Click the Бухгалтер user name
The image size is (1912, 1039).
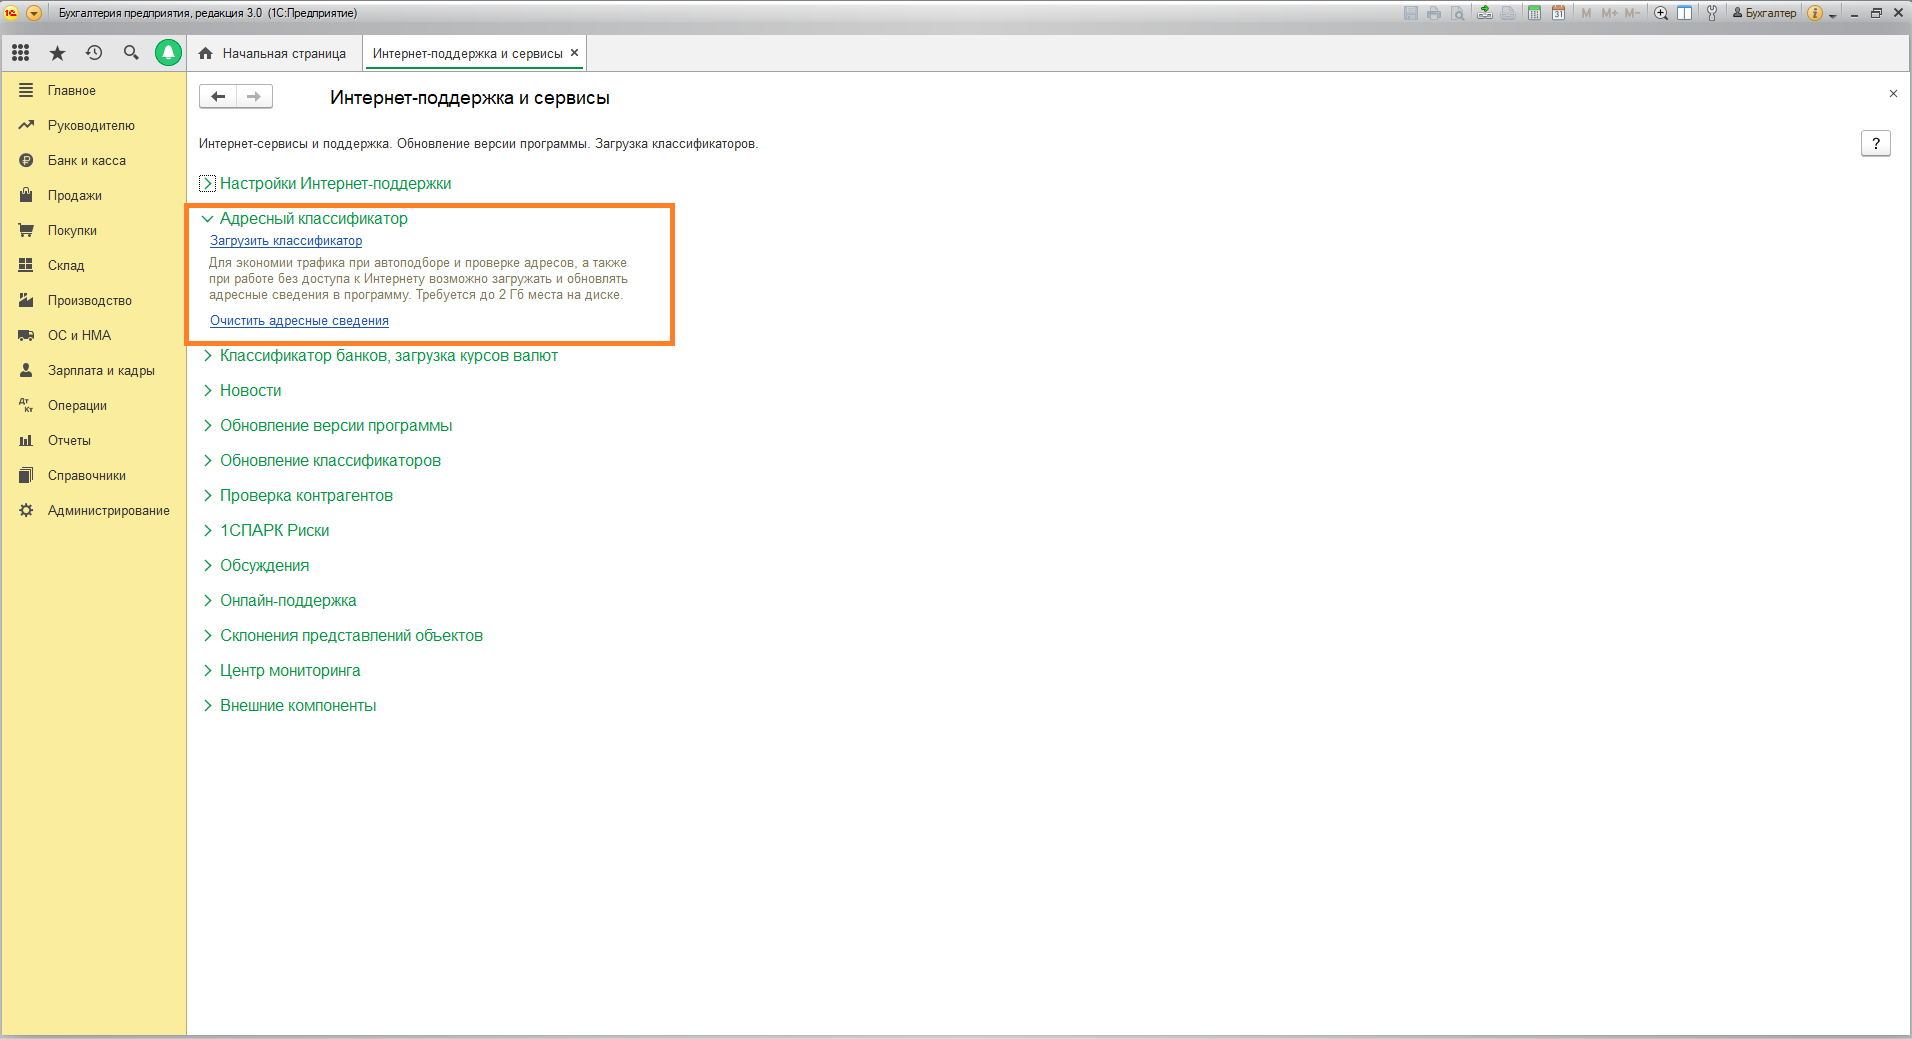pyautogui.click(x=1765, y=13)
